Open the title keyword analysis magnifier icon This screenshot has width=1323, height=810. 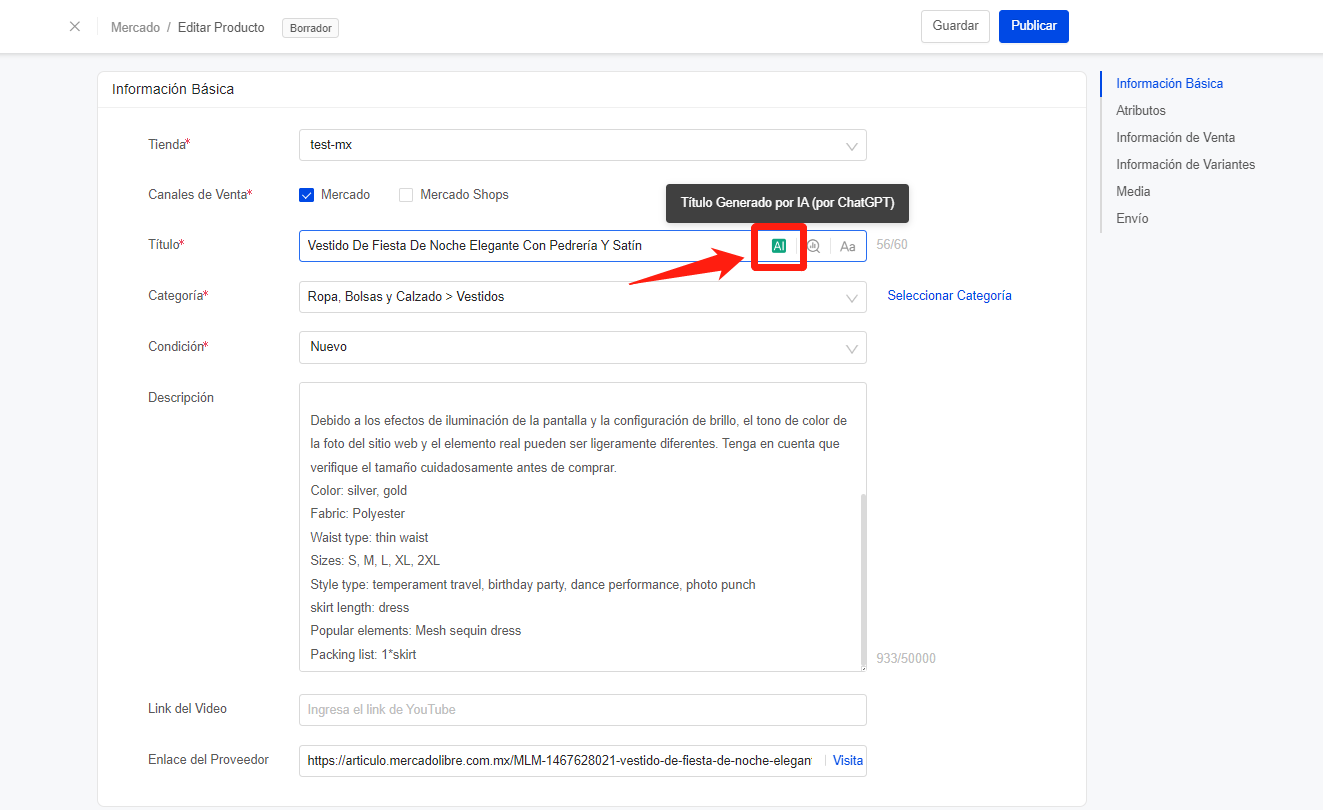pyautogui.click(x=814, y=246)
